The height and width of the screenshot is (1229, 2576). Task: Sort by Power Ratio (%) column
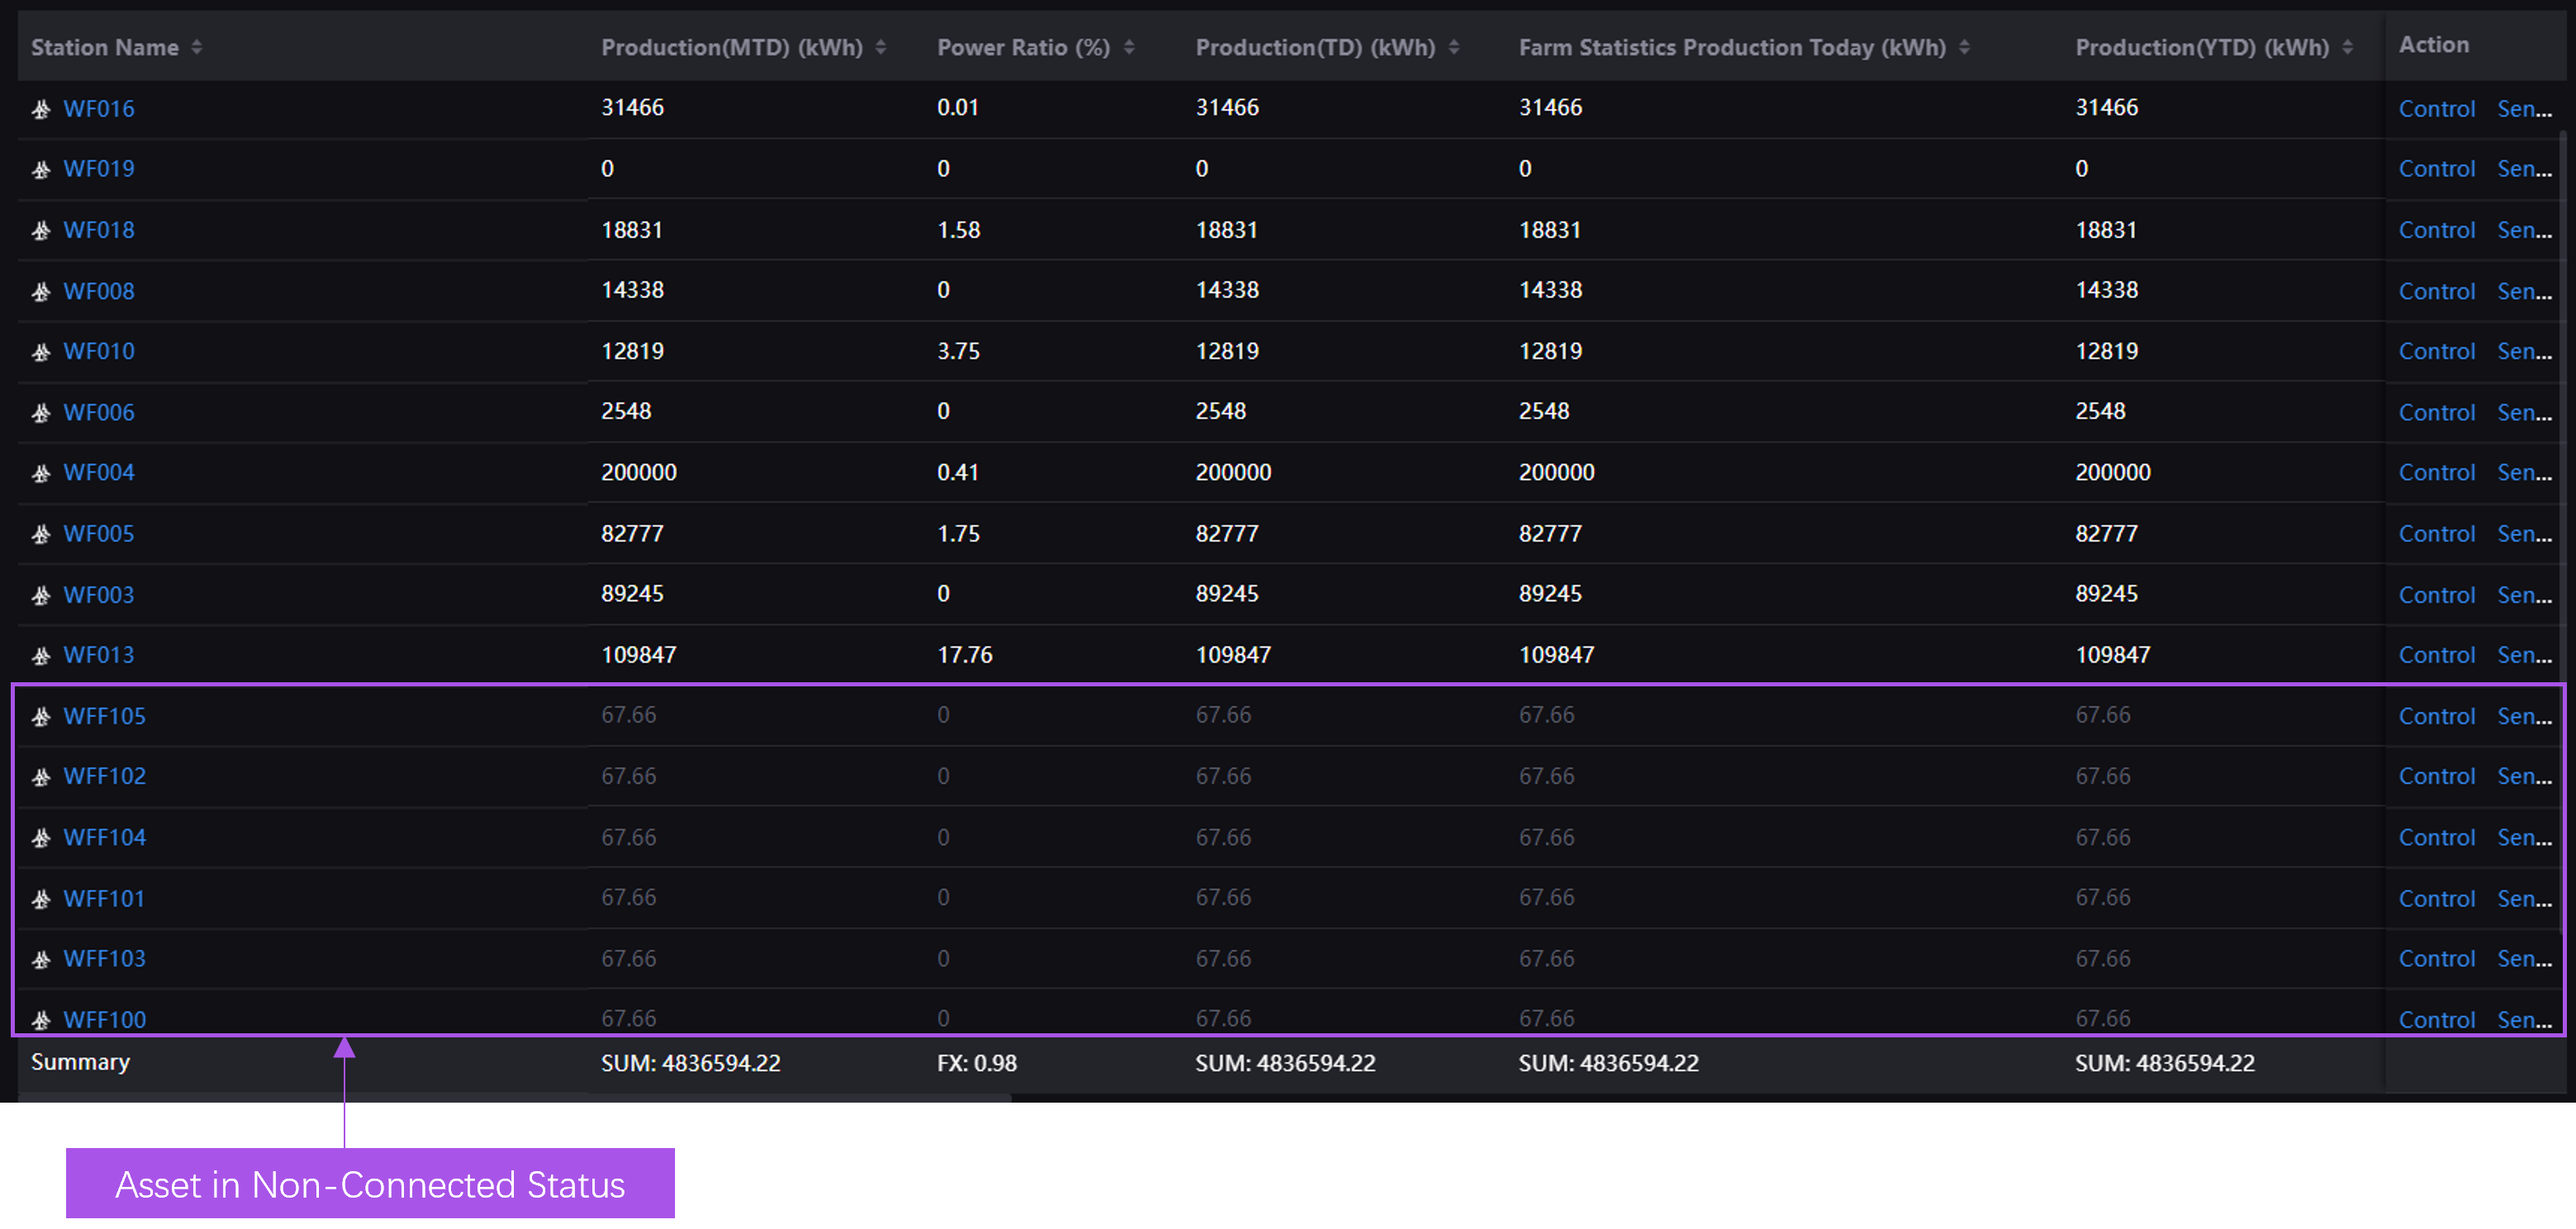click(1129, 47)
